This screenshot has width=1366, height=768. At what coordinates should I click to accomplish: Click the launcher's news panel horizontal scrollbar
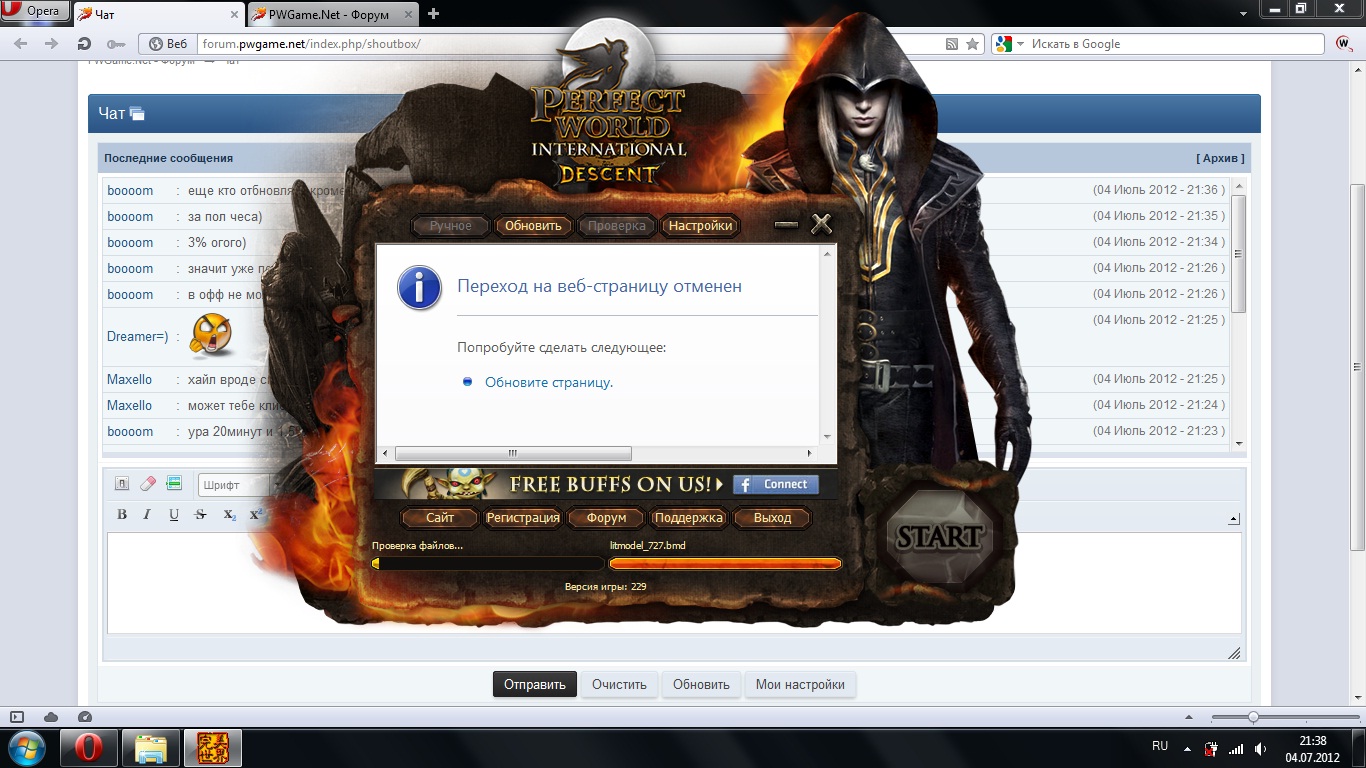pos(512,453)
